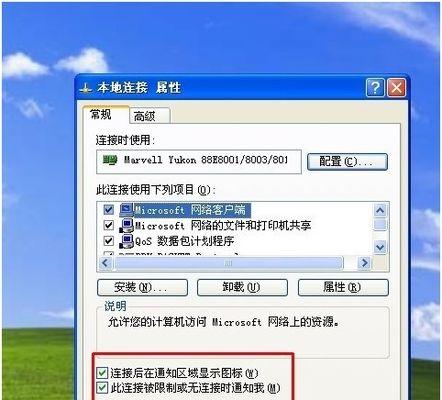The image size is (442, 400).
Task: Close the 本地连接 属性 dialog
Action: [x=396, y=88]
